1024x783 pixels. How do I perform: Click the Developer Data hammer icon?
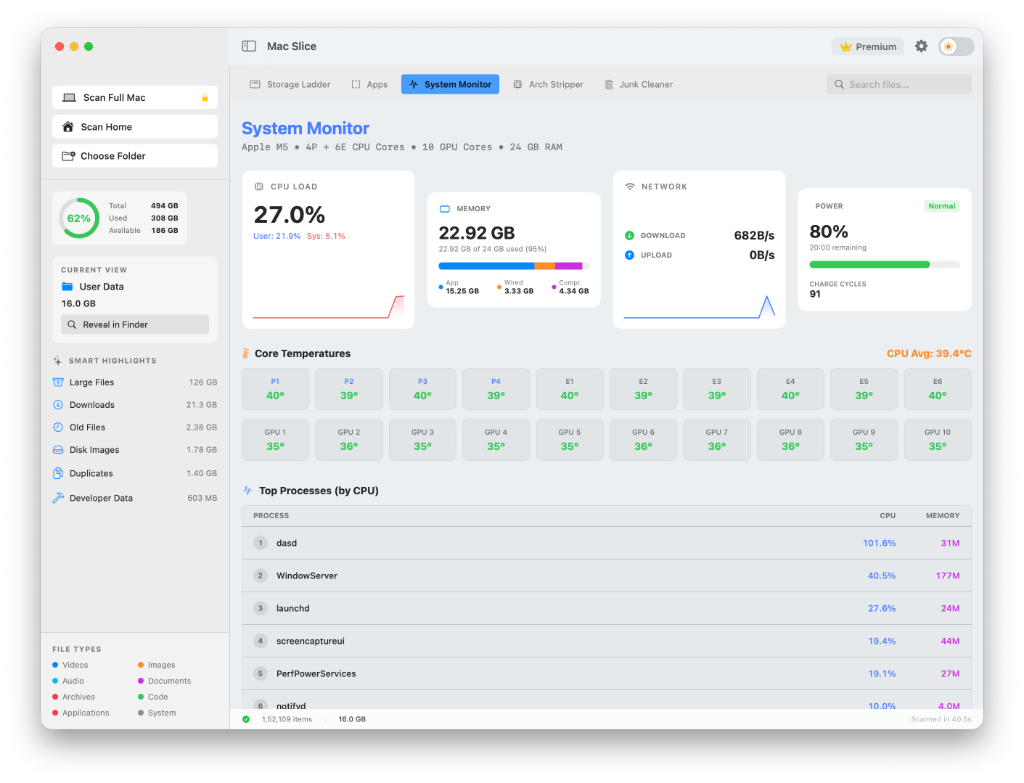click(58, 498)
